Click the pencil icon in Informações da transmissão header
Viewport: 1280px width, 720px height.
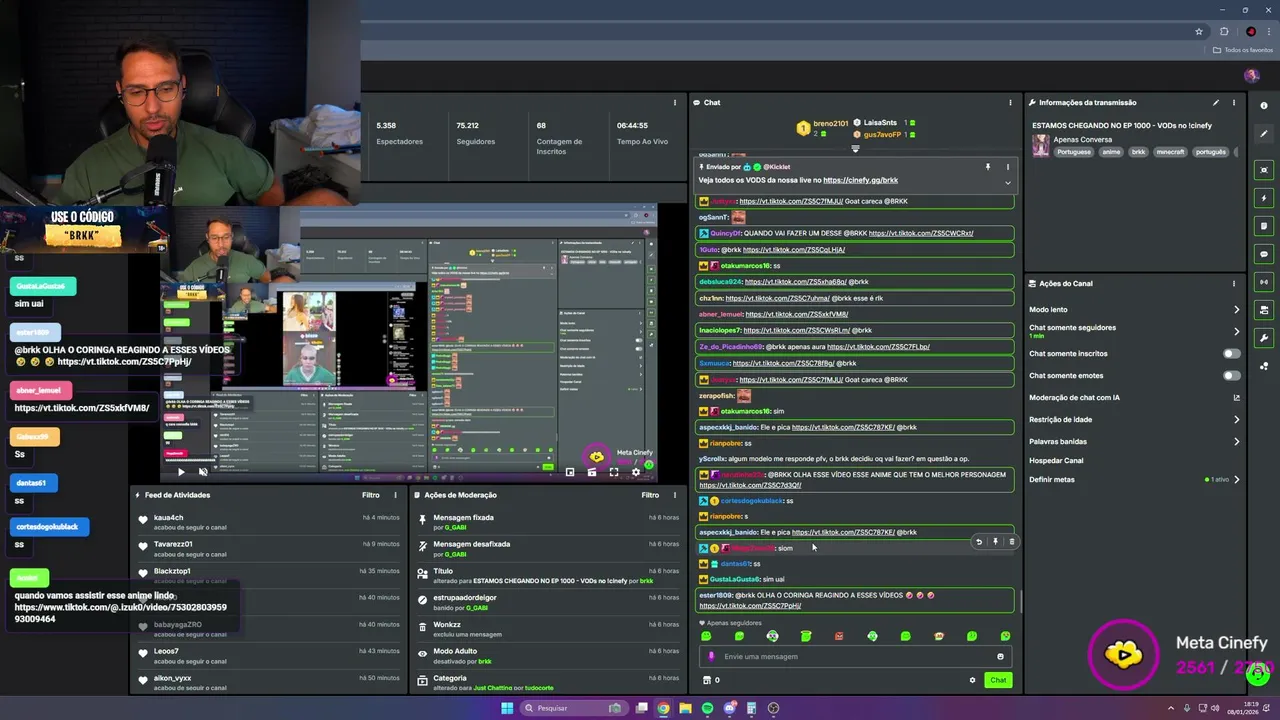[x=1216, y=102]
